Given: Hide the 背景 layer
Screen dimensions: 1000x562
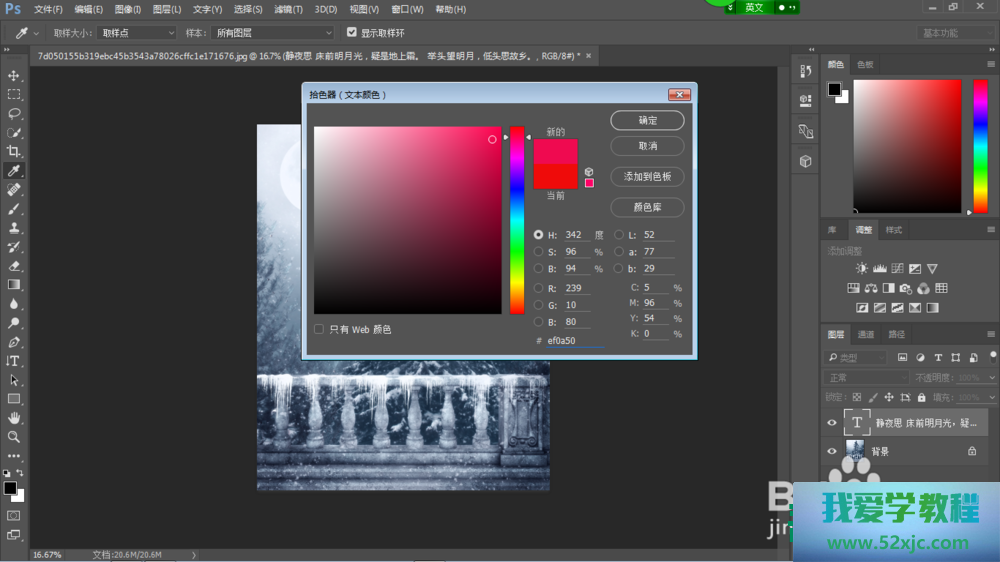Looking at the screenshot, I should click(x=831, y=452).
